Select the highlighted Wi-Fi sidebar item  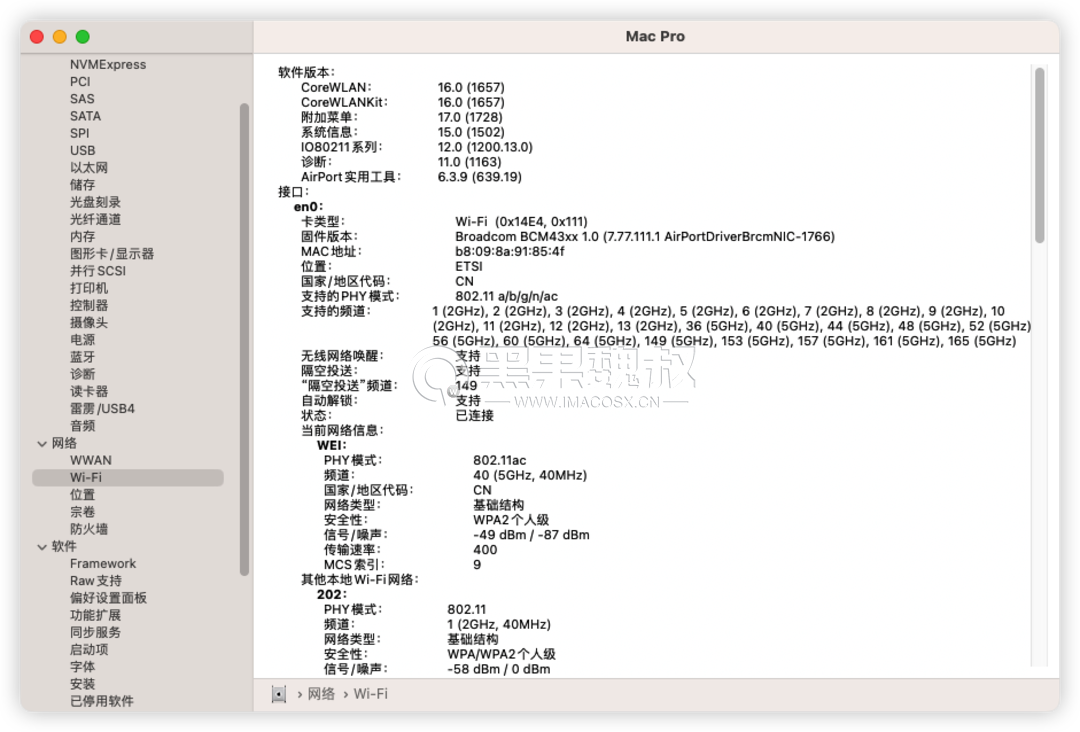point(127,478)
